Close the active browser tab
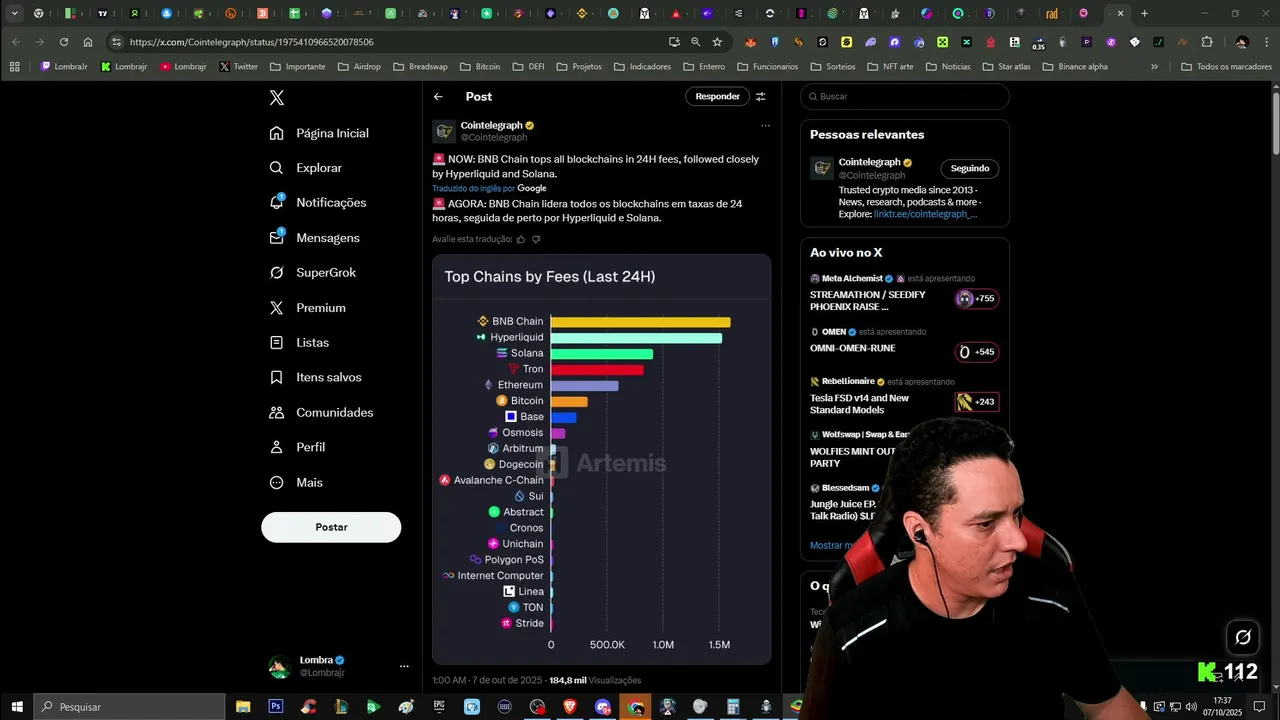 [x=1120, y=14]
